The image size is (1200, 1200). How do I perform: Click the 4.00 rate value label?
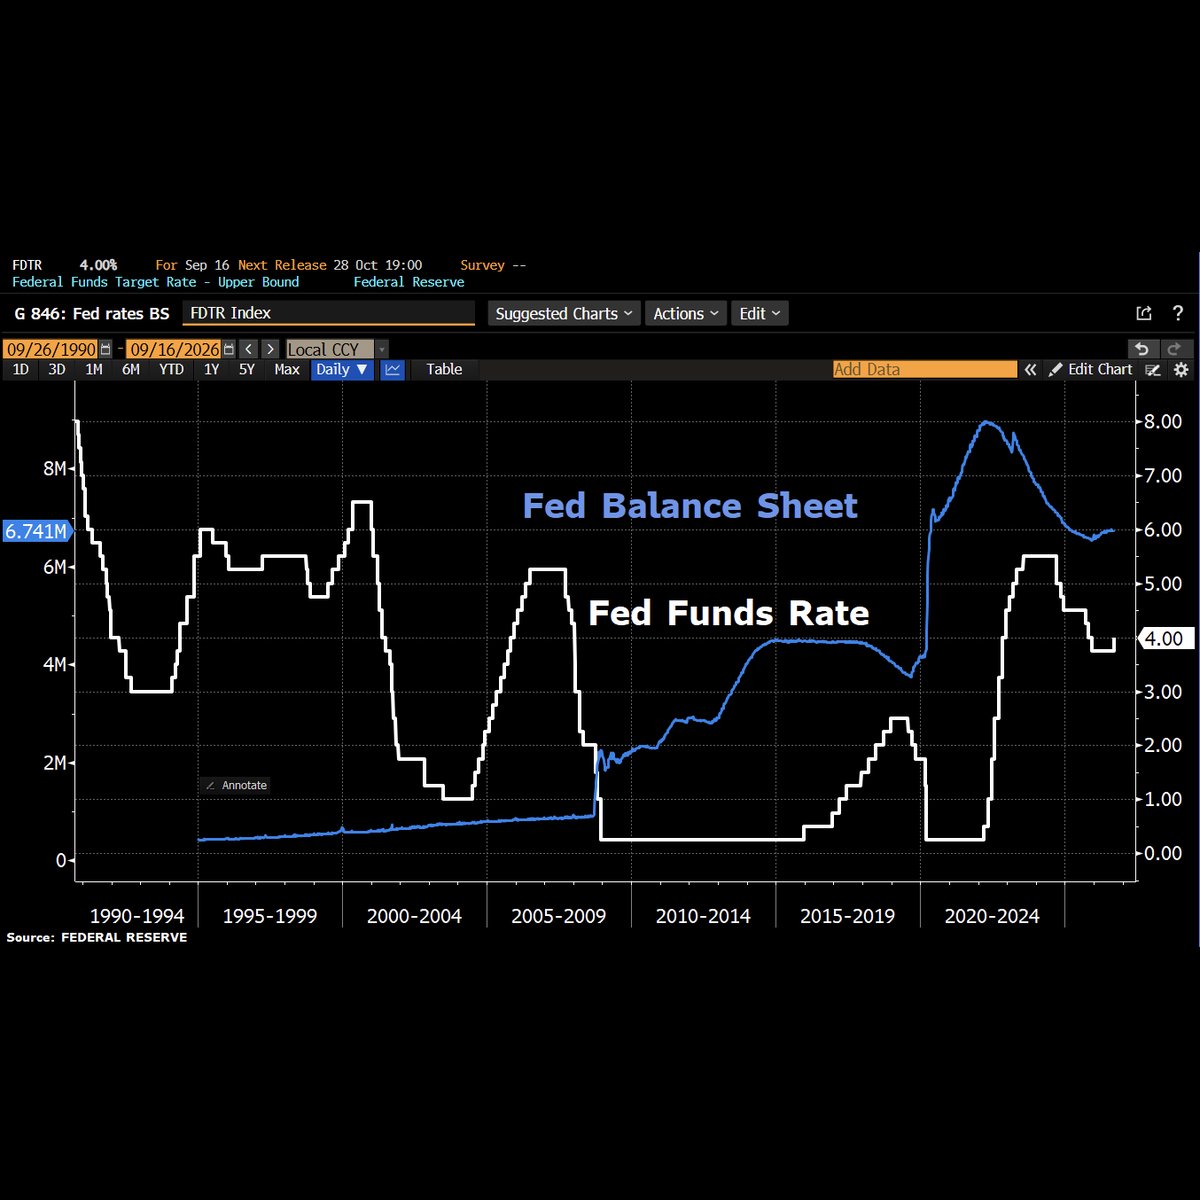1164,639
